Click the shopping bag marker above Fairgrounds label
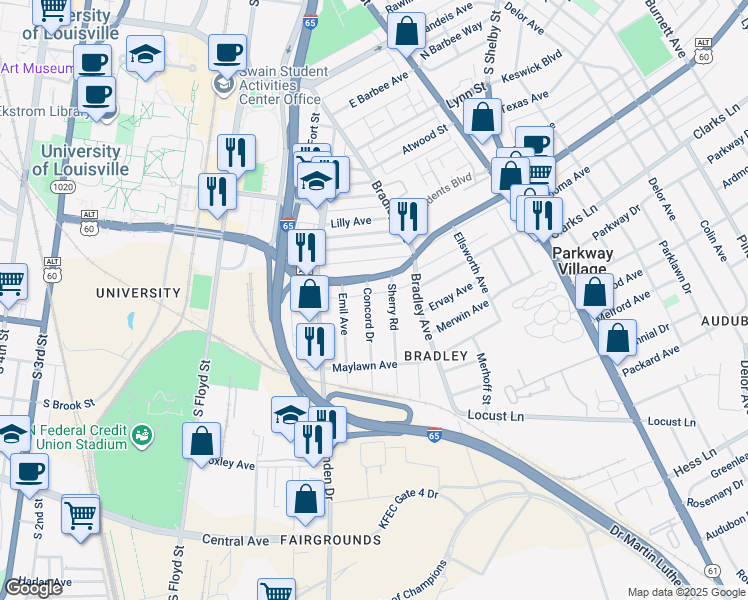 306,499
